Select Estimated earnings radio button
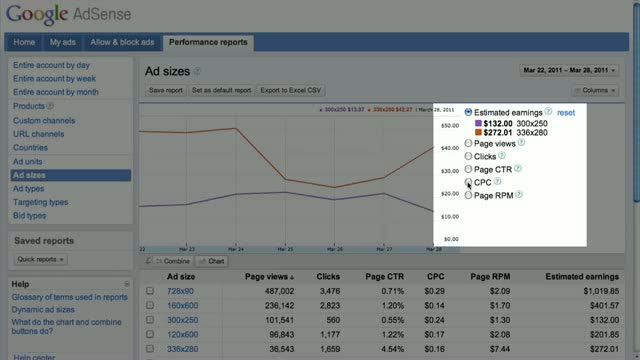This screenshot has width=640, height=360. 468,112
